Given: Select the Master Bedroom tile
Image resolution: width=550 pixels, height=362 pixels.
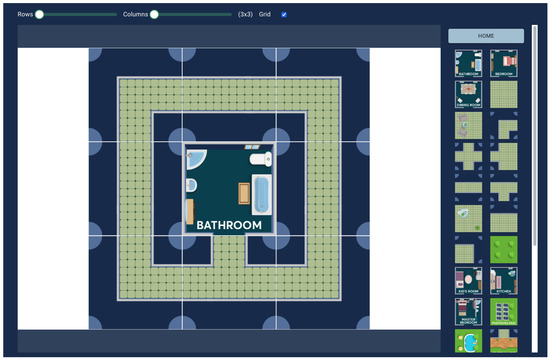Looking at the screenshot, I should [x=468, y=312].
